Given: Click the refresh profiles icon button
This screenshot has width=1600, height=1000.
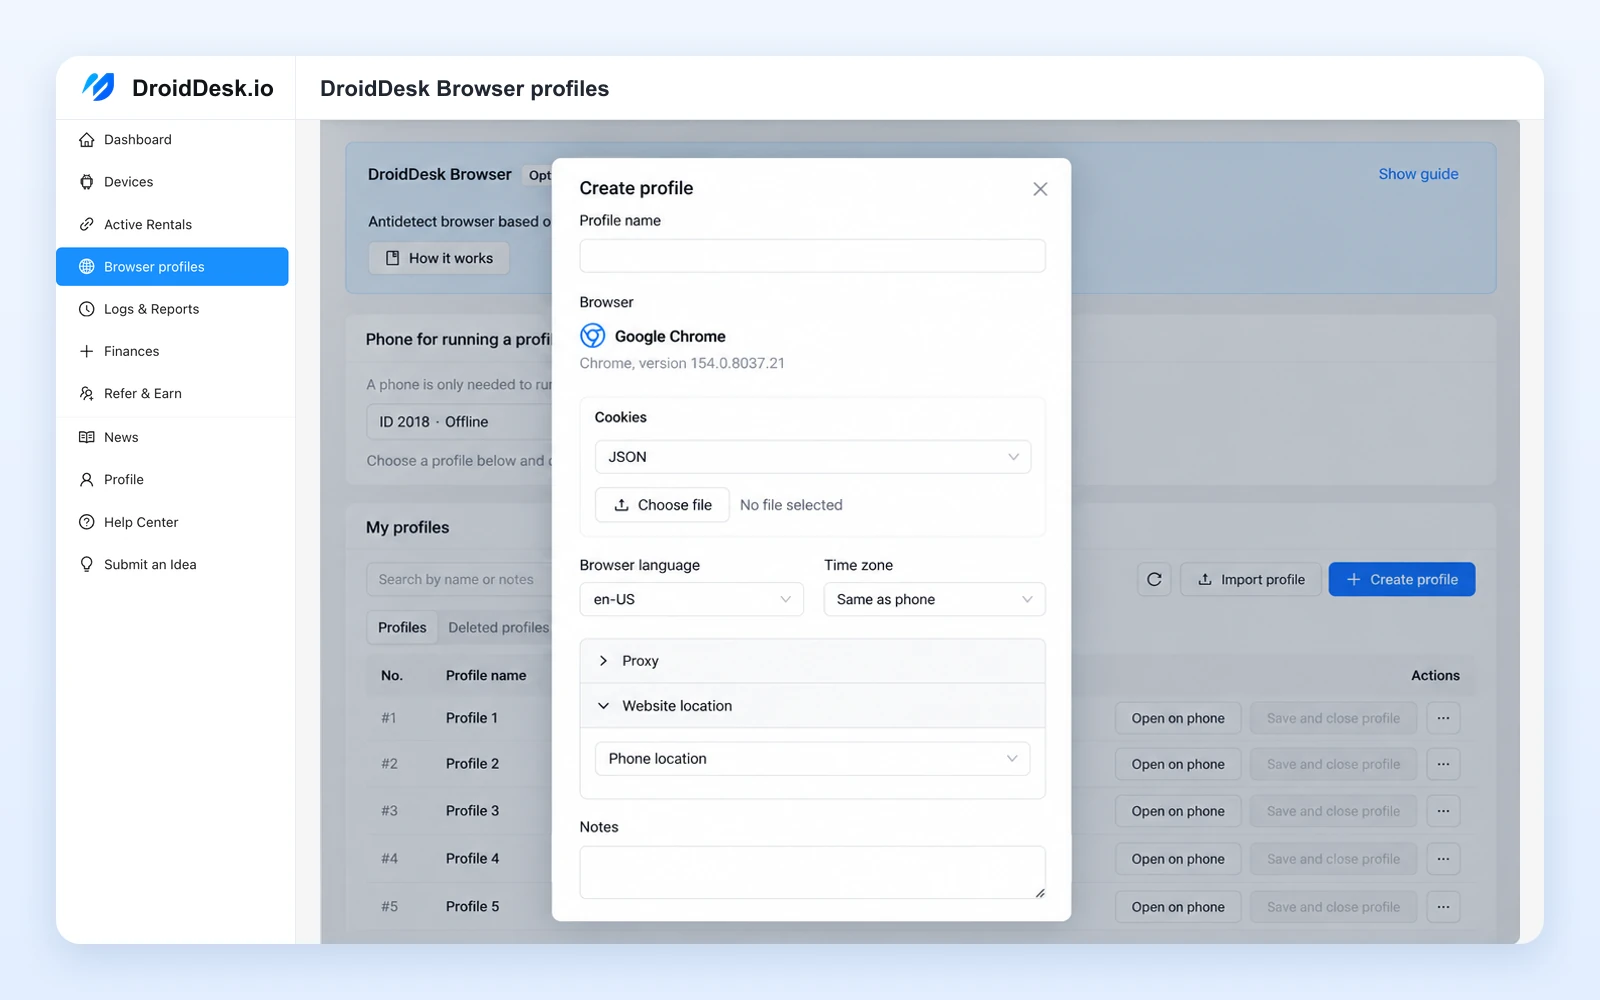Looking at the screenshot, I should [x=1154, y=579].
